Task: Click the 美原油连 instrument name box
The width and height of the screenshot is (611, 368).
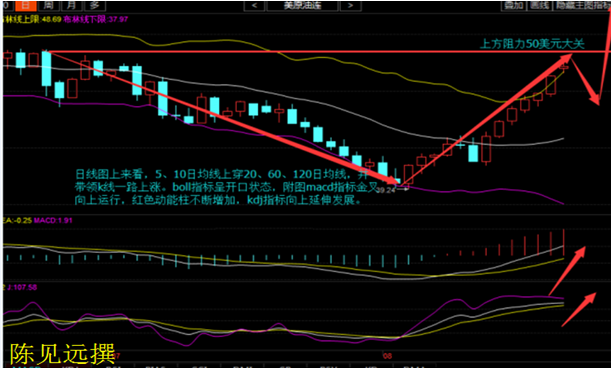Action: (x=302, y=5)
